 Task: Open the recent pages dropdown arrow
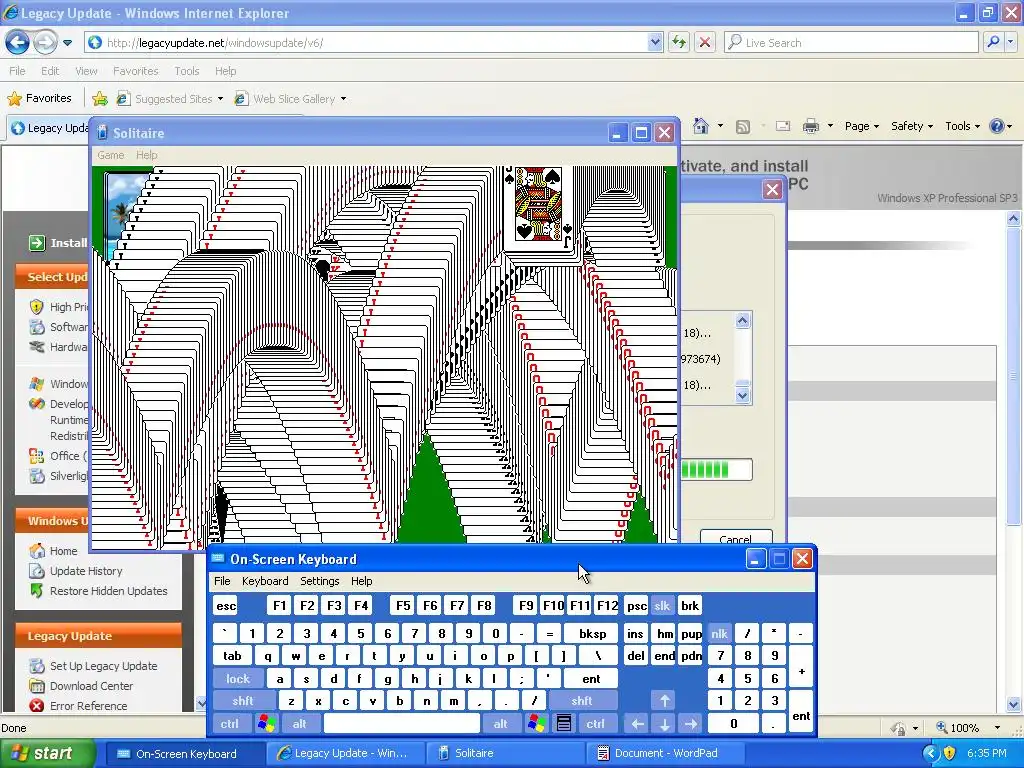(67, 43)
